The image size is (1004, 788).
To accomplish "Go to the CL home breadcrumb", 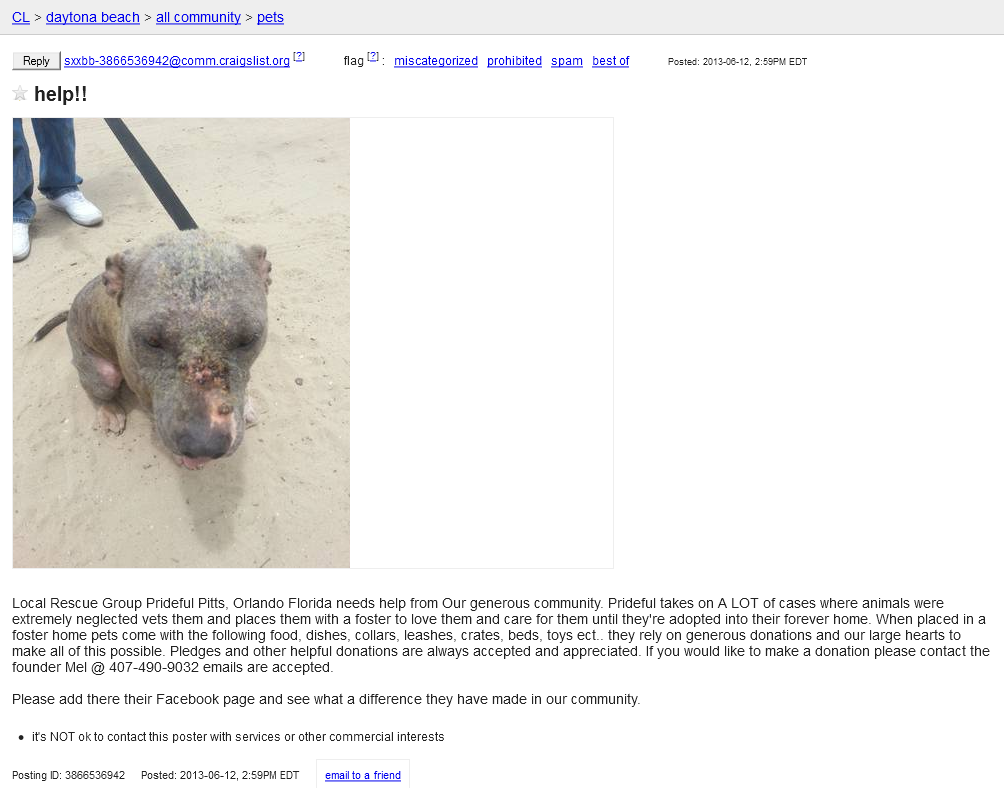I will click(20, 17).
